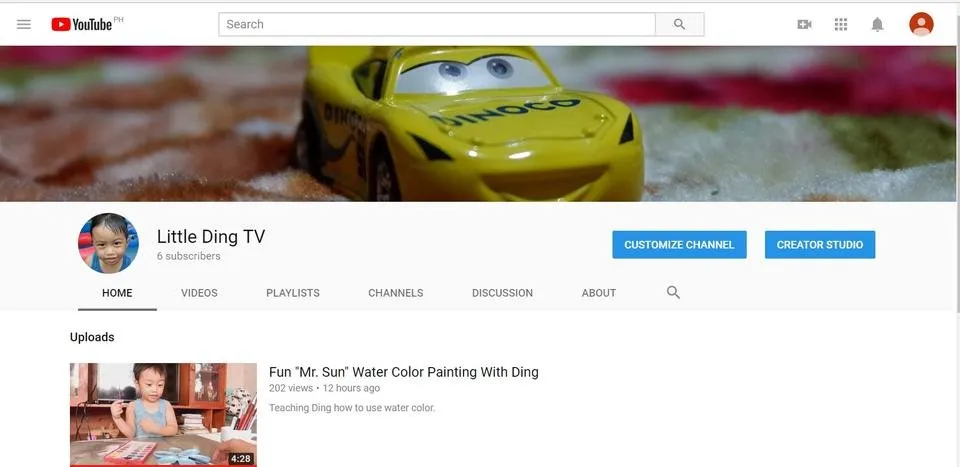Open the hamburger guide menu
The height and width of the screenshot is (467, 960).
click(24, 24)
